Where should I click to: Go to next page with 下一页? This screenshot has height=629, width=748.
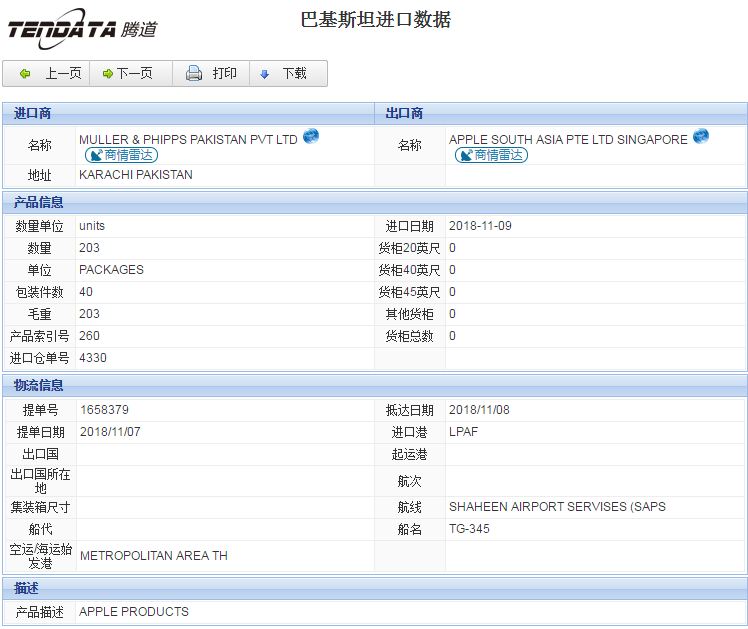(x=129, y=74)
